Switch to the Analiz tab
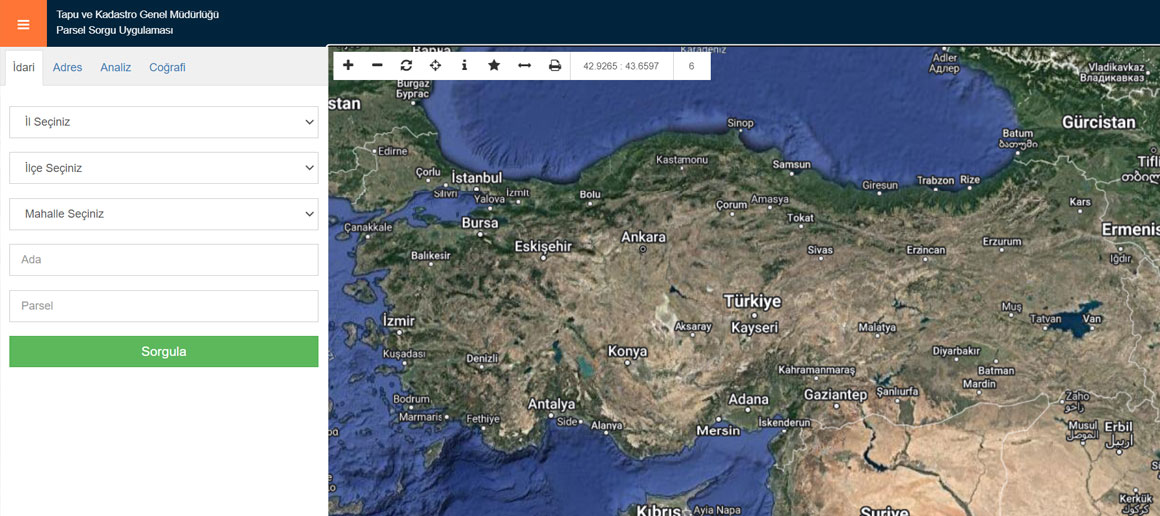 [116, 68]
